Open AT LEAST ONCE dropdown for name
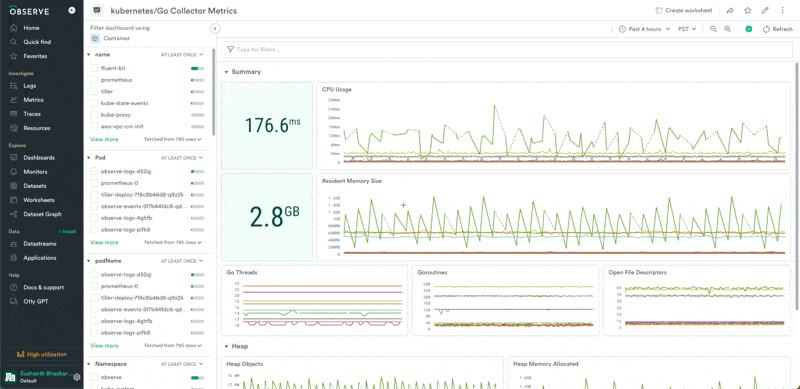Image resolution: width=800 pixels, height=389 pixels. (x=182, y=54)
